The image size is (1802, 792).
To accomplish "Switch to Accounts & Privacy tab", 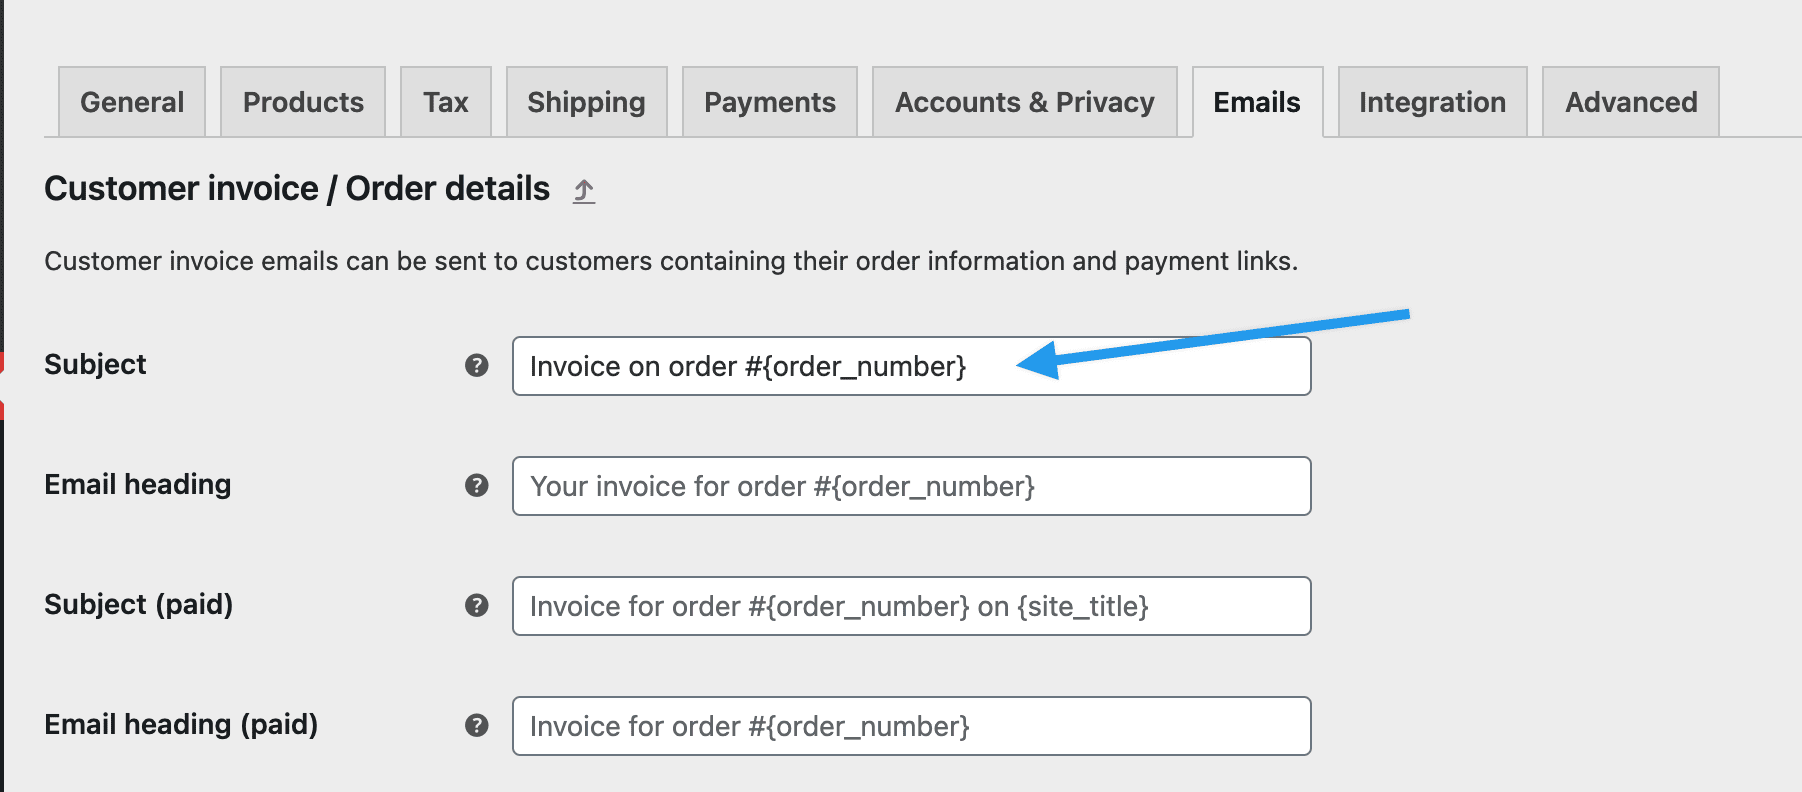I will coord(1025,102).
